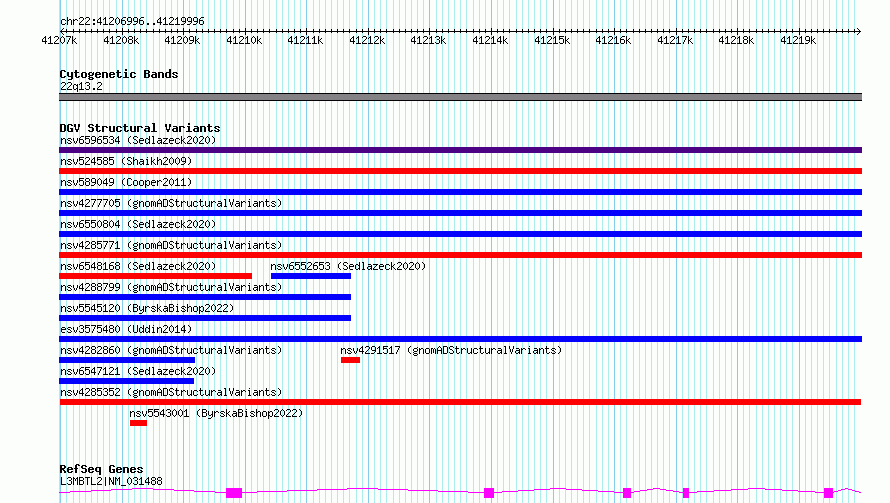Image resolution: width=890 pixels, height=503 pixels.
Task: Click the L3MBTL2 exon block near 41216k
Action: [x=627, y=493]
